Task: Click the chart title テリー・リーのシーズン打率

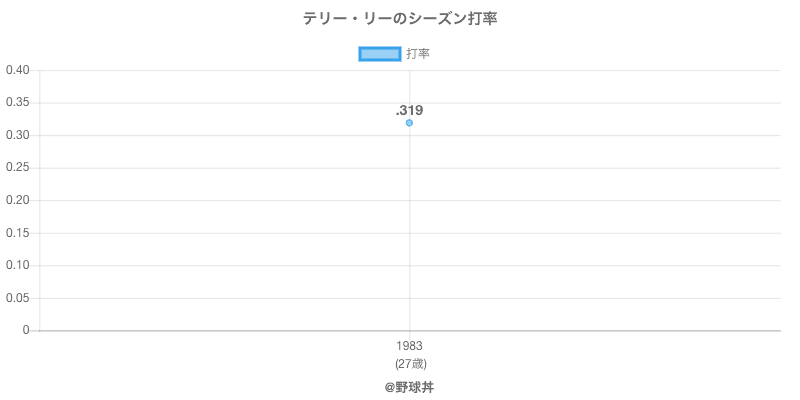Action: point(400,19)
